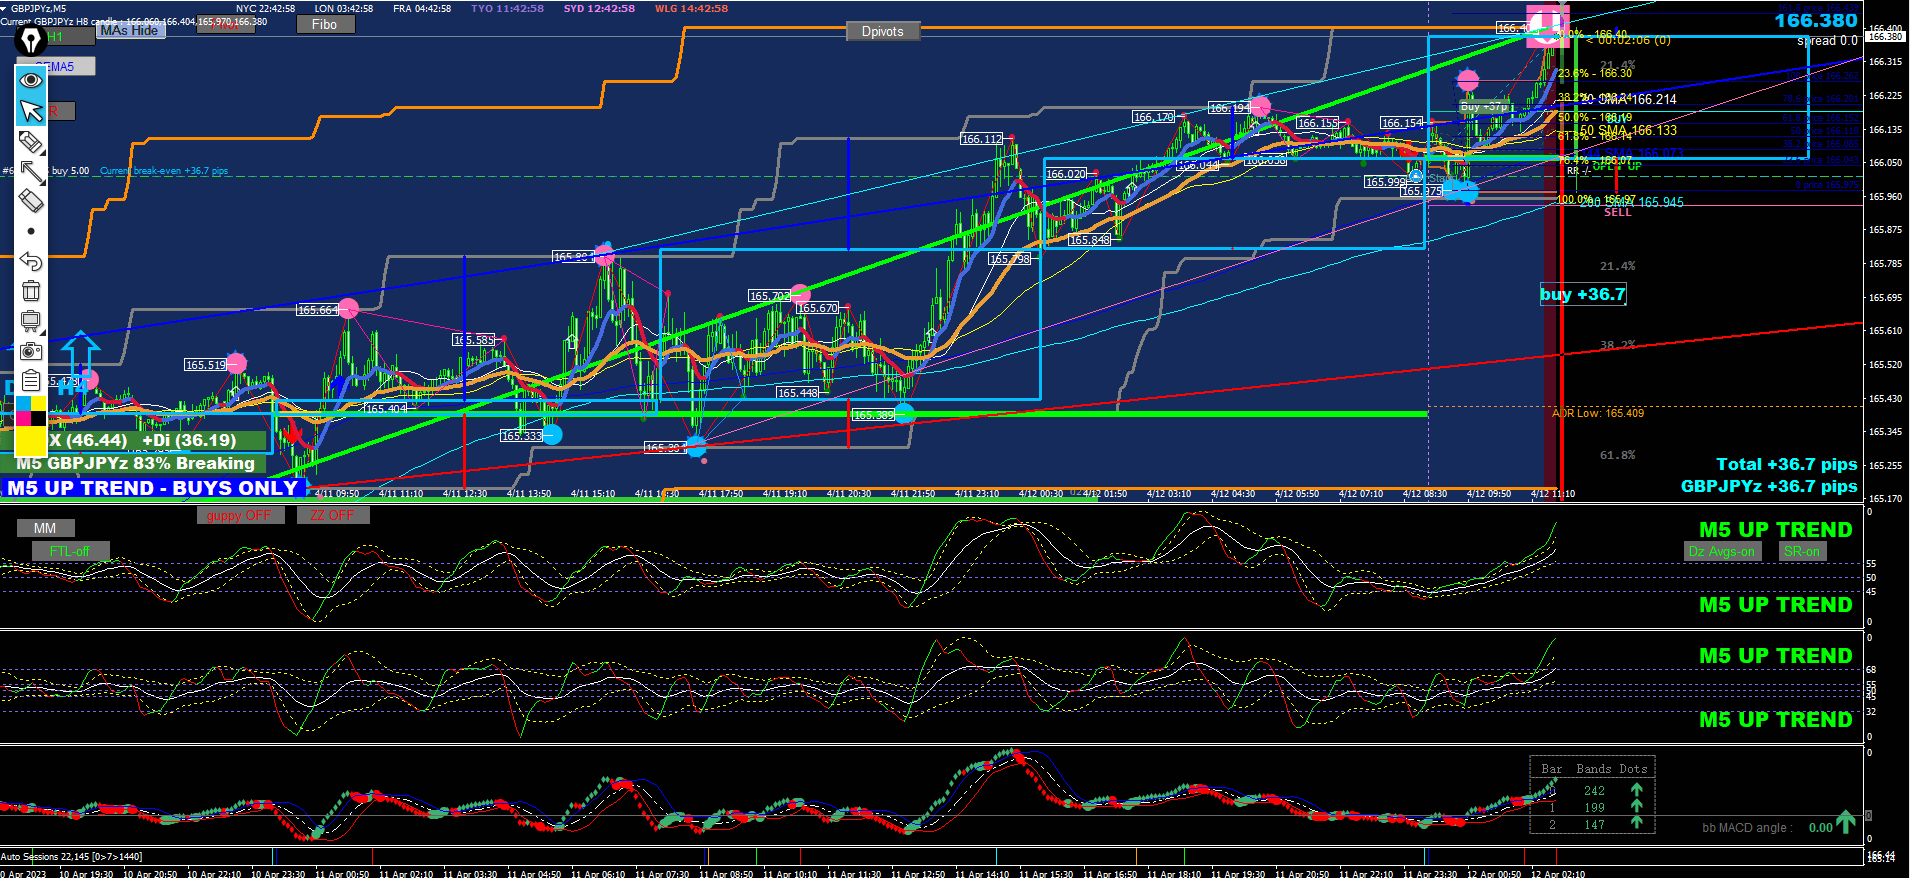Toggle the Dz Avgs-on button
1910x878 pixels.
click(1721, 551)
